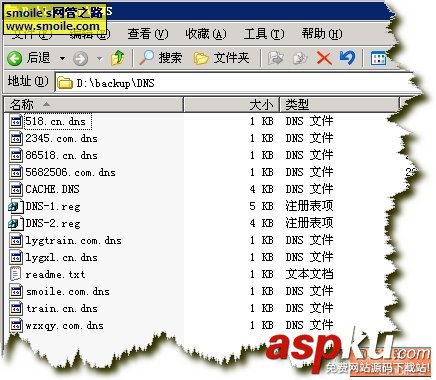The image size is (436, 380).
Task: Select the file wzxqy.com.dns
Action: [x=64, y=325]
